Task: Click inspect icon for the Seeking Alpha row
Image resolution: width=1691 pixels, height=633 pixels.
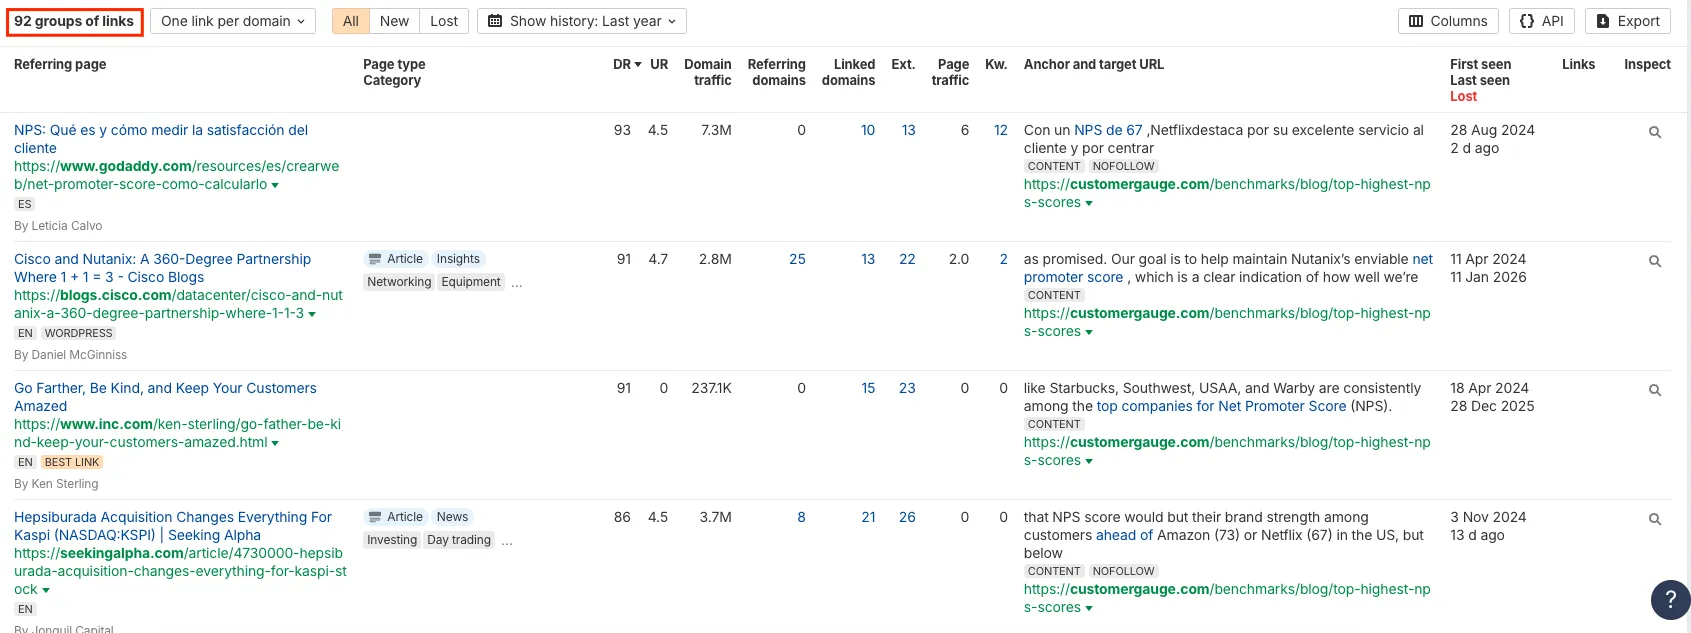Action: coord(1654,519)
